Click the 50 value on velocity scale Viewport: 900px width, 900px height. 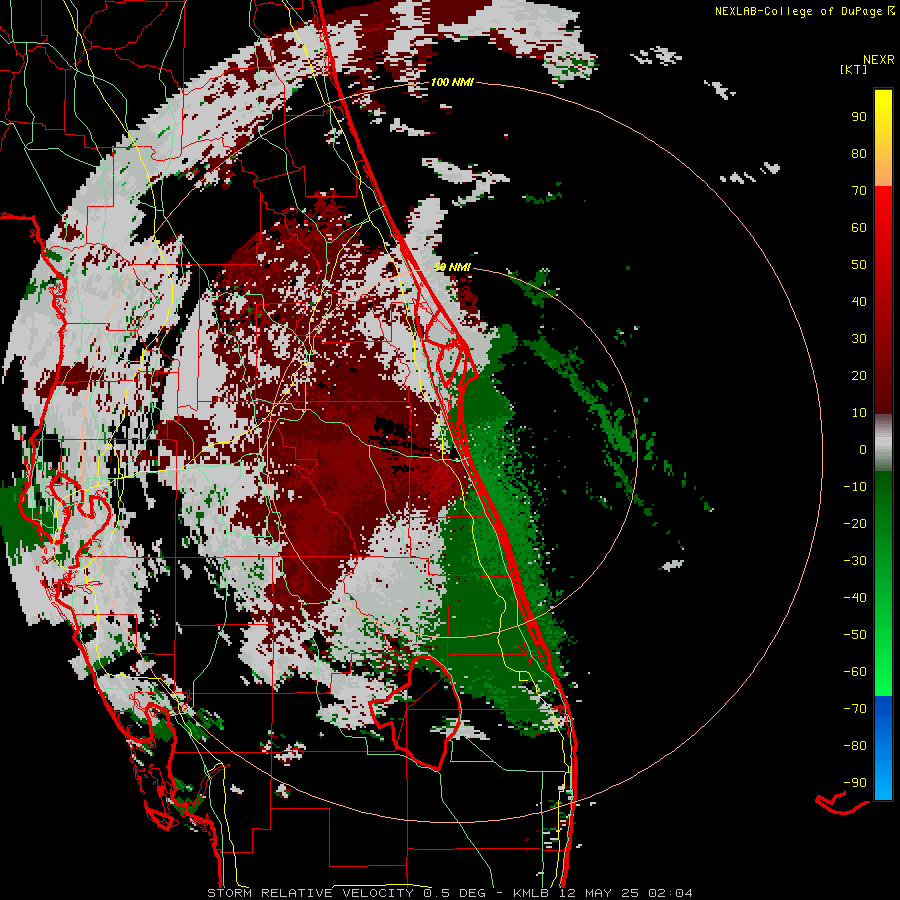(859, 265)
